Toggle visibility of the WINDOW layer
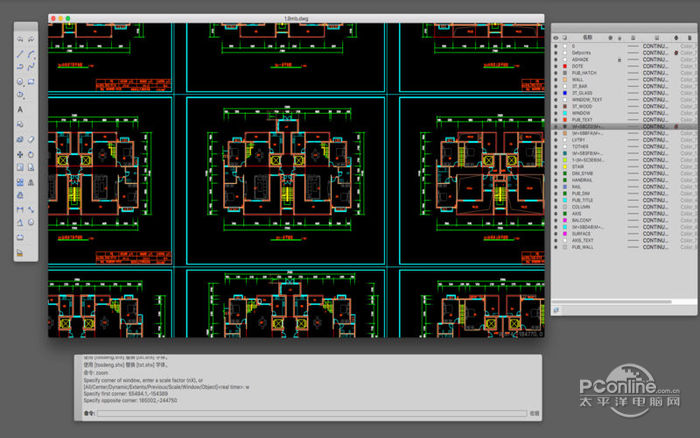 pos(556,113)
